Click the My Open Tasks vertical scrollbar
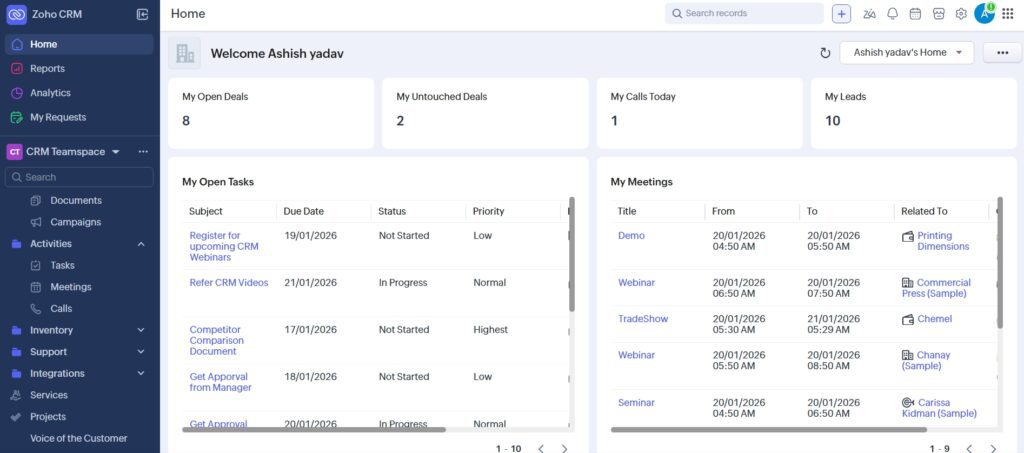The width and height of the screenshot is (1024, 453). click(572, 255)
